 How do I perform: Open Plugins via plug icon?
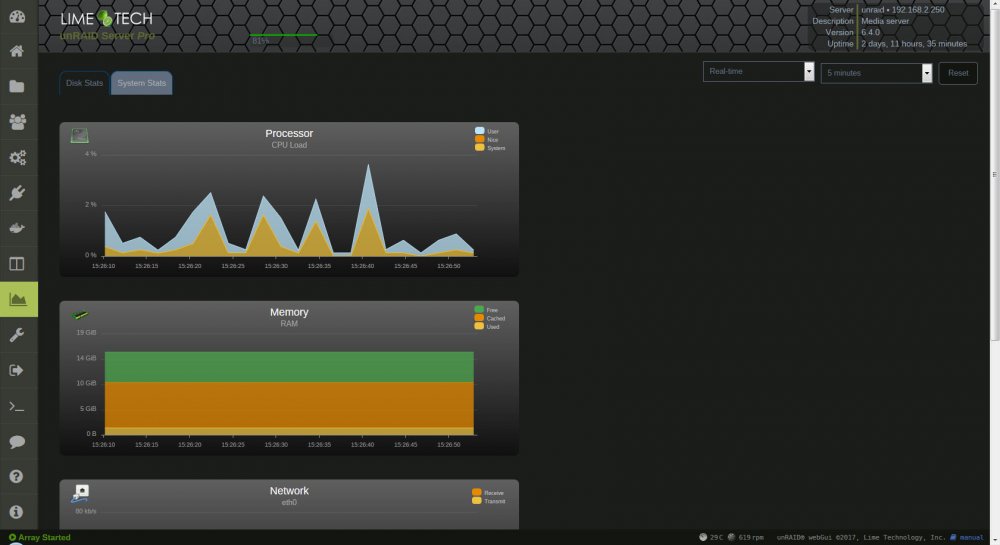click(x=17, y=193)
